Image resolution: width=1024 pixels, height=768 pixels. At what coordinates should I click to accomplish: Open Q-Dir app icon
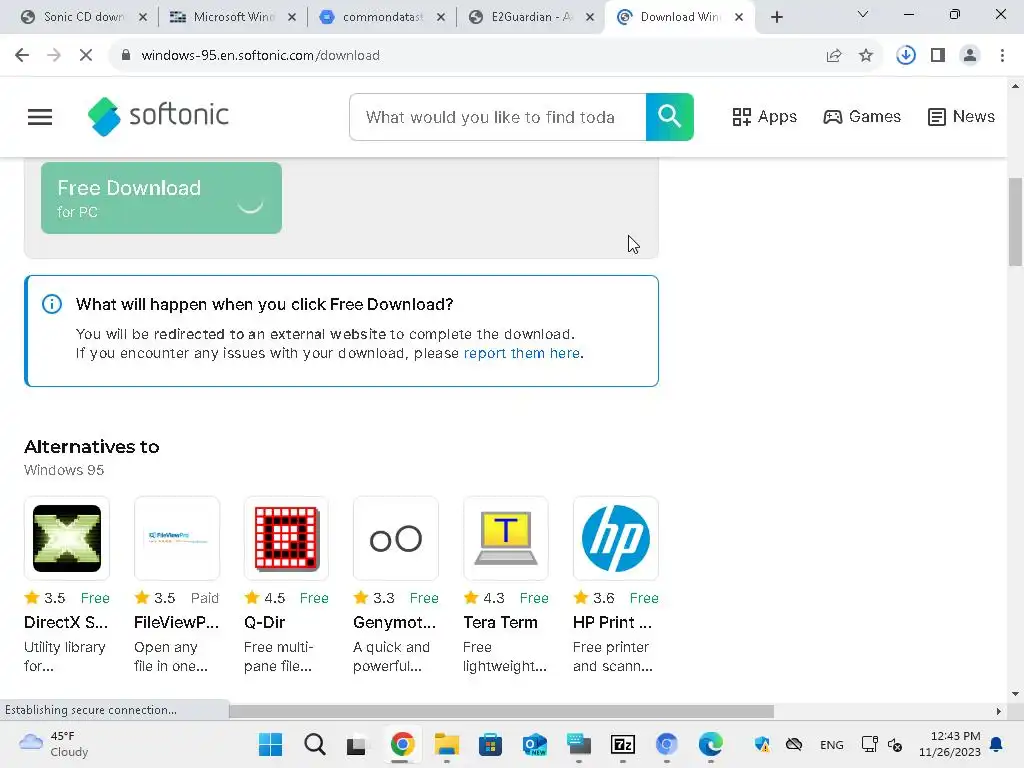click(x=286, y=538)
